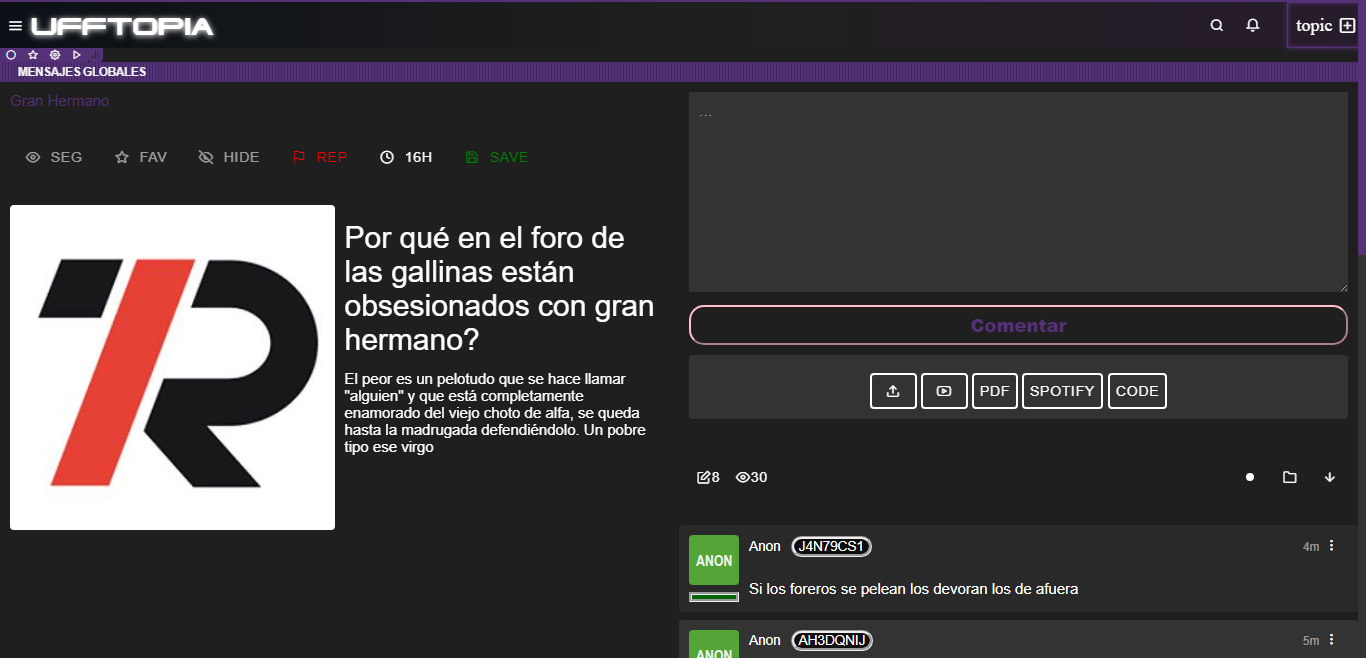Click the comment 'Si los foreros se pelean'
This screenshot has width=1366, height=658.
pyautogui.click(x=914, y=589)
